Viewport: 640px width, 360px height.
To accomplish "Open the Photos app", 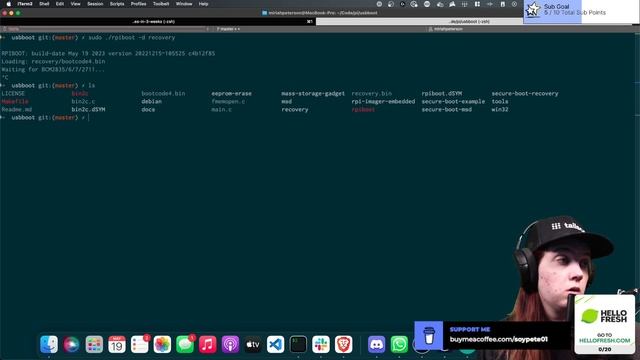I will tap(162, 344).
